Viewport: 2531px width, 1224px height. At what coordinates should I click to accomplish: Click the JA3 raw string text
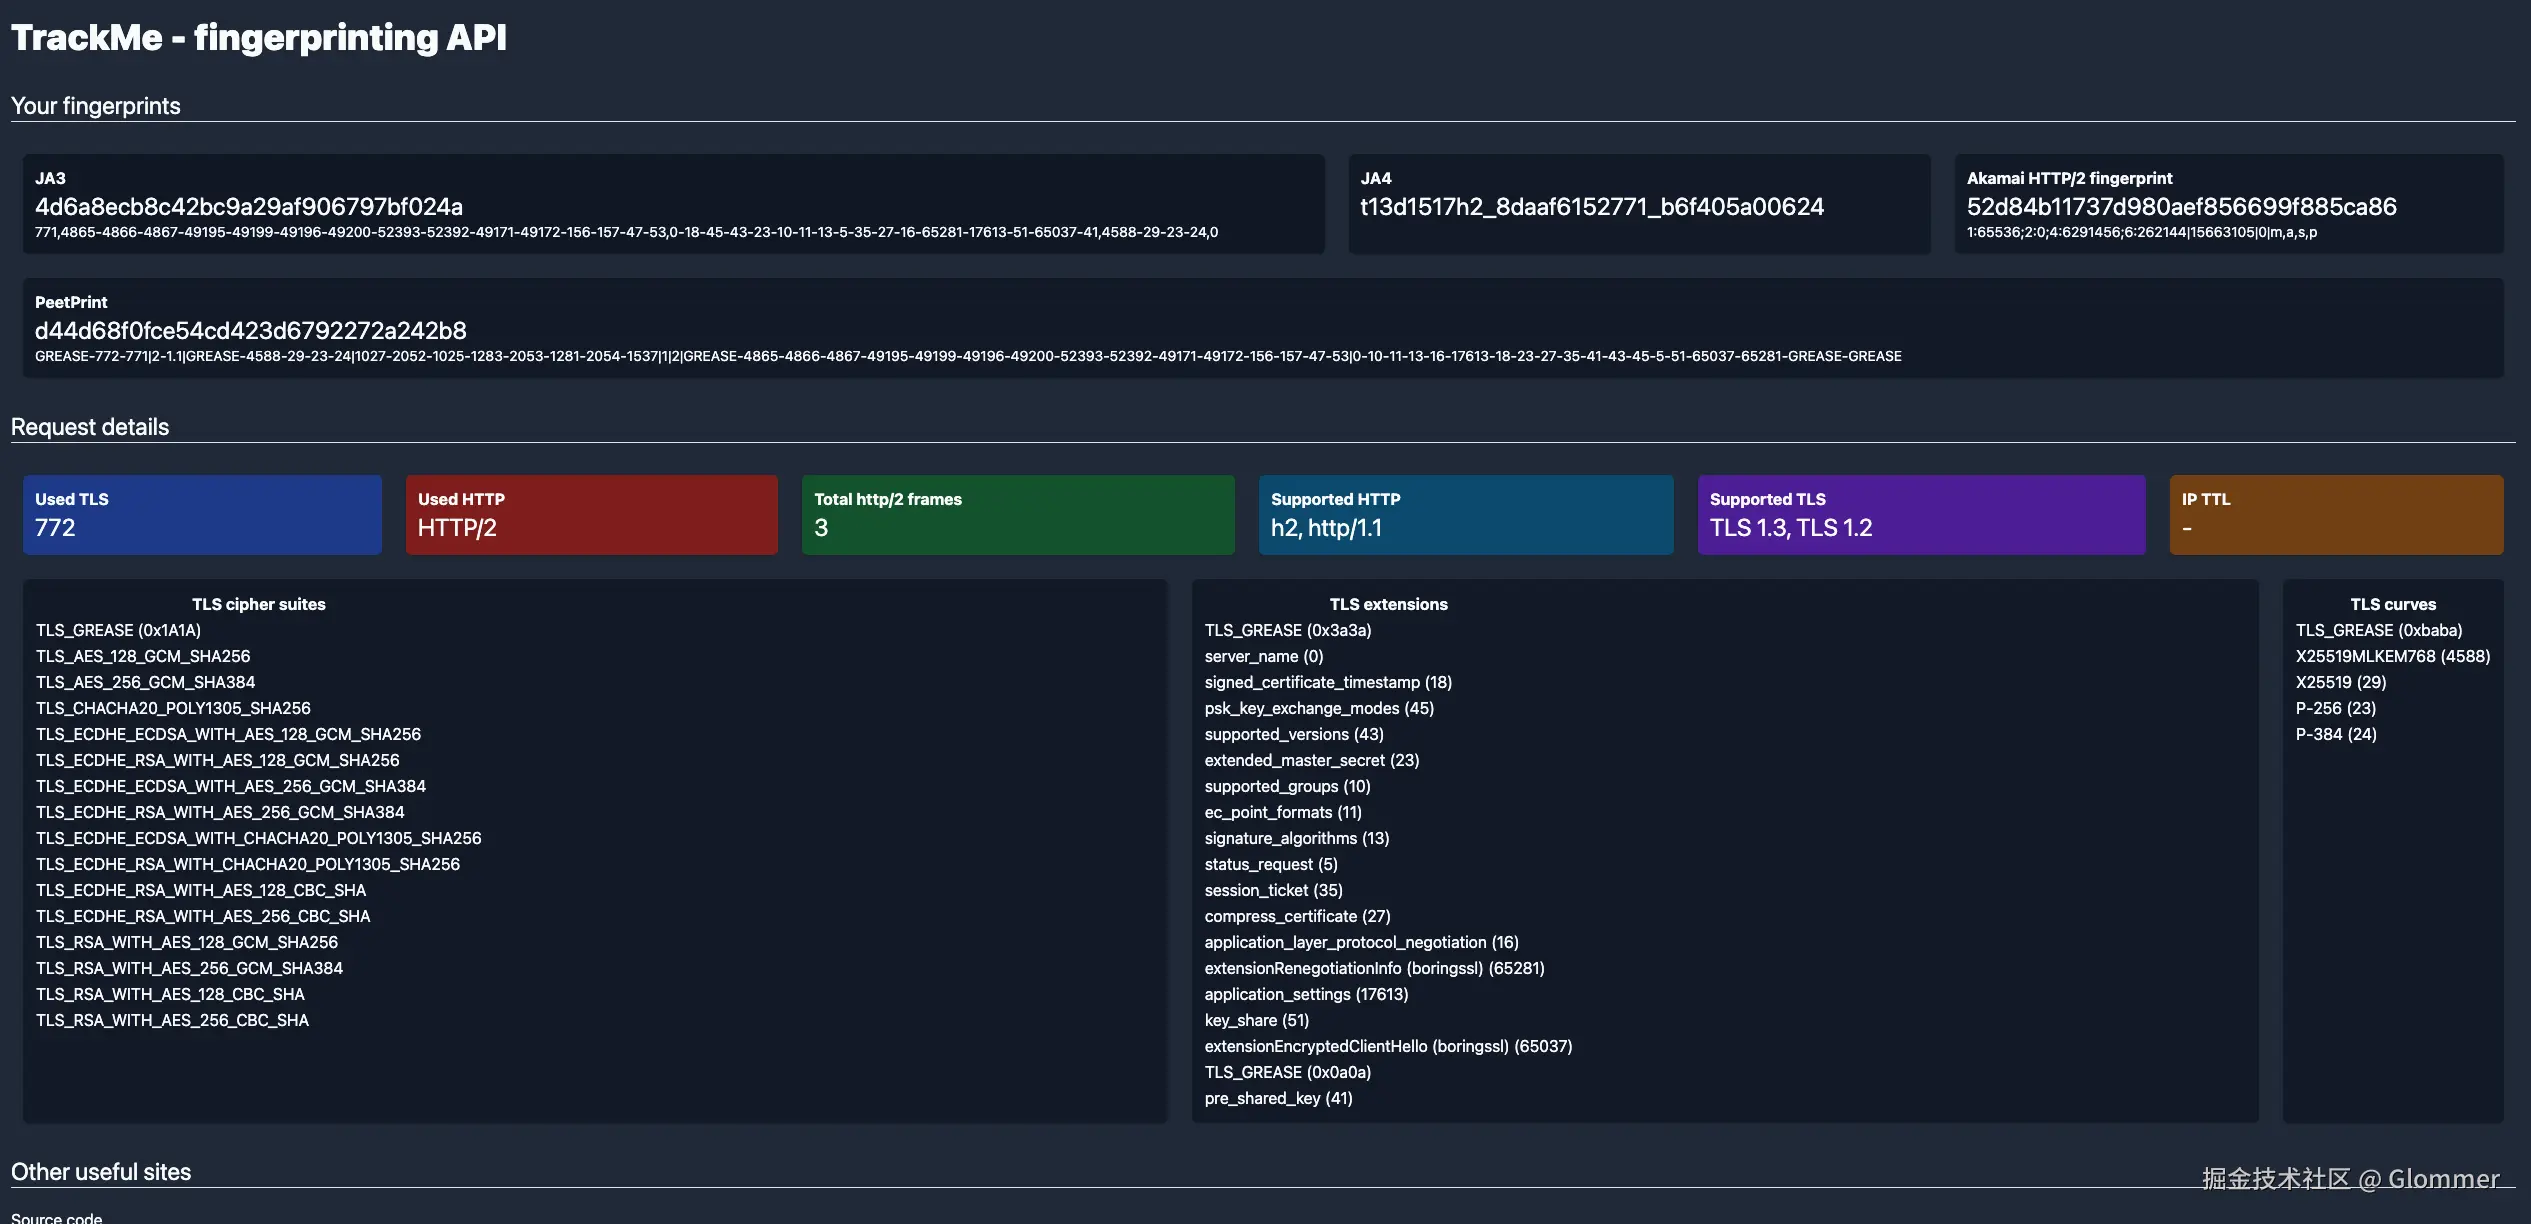pyautogui.click(x=626, y=233)
